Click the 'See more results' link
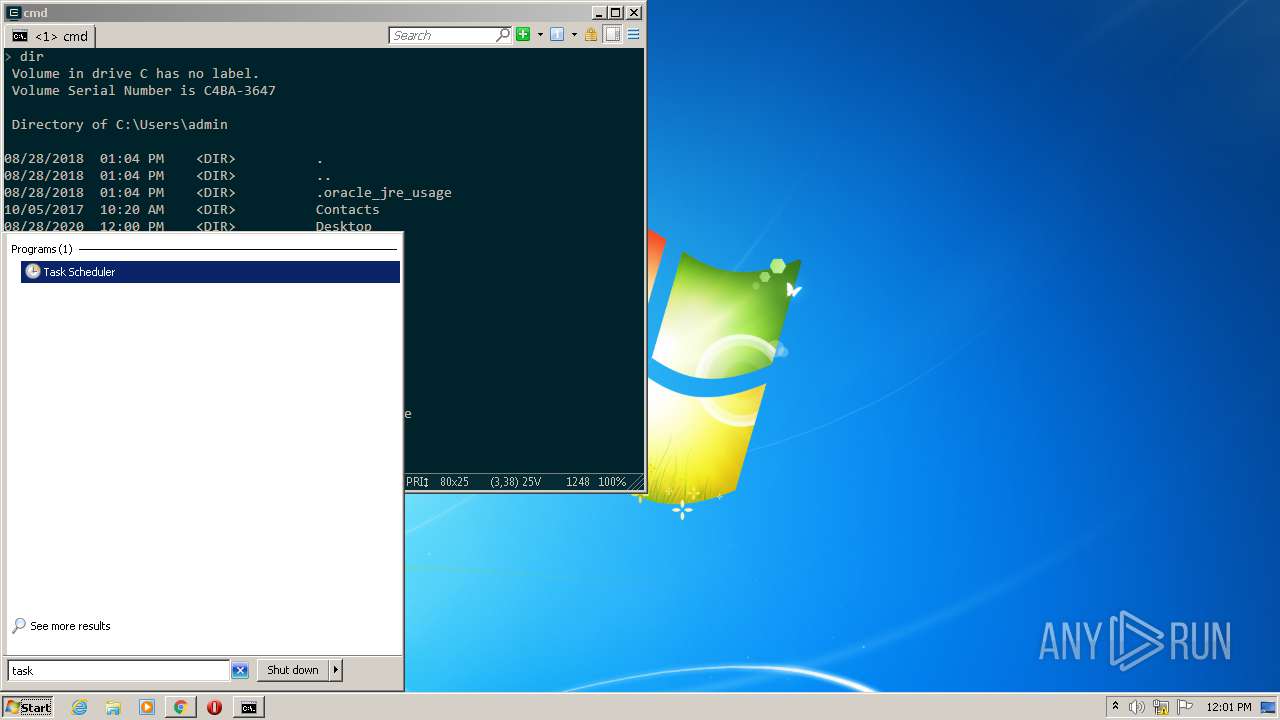This screenshot has width=1280, height=720. point(70,626)
